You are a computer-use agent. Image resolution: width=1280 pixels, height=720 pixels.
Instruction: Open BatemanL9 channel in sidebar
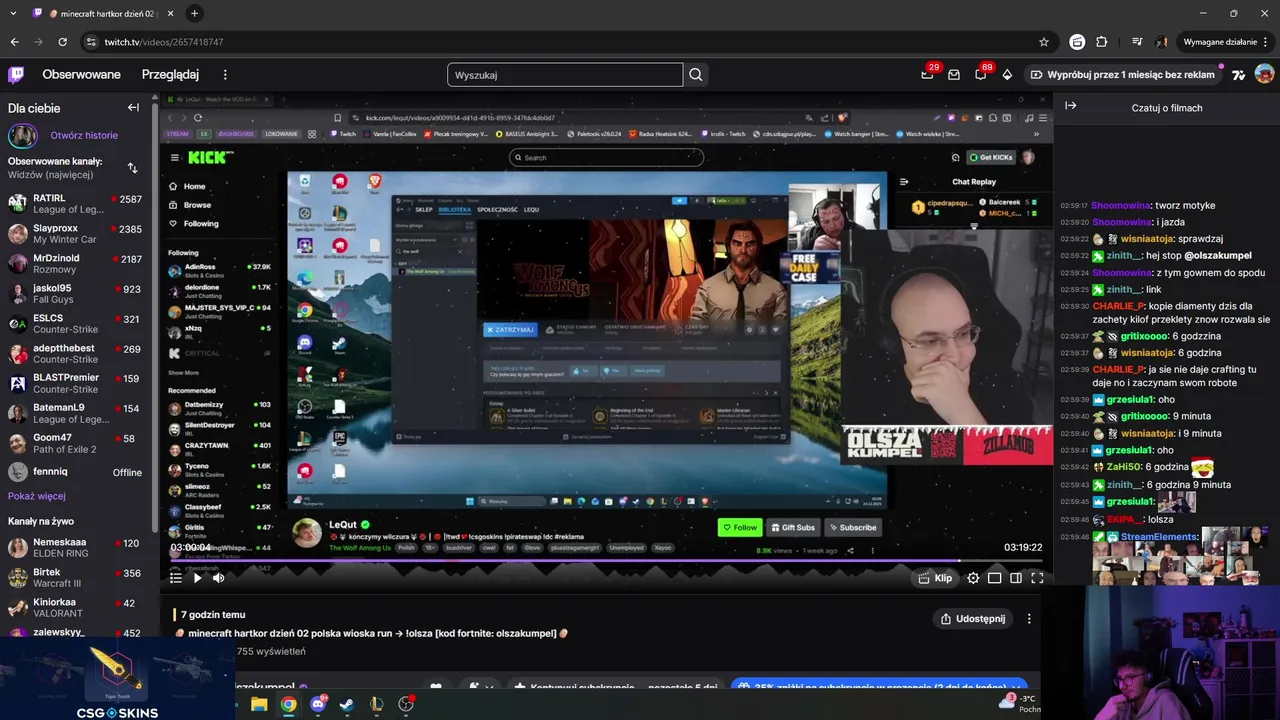(75, 414)
